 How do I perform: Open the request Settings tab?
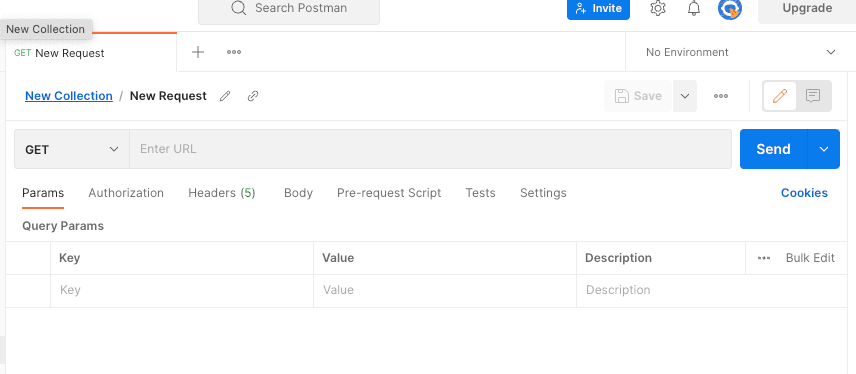coord(543,193)
